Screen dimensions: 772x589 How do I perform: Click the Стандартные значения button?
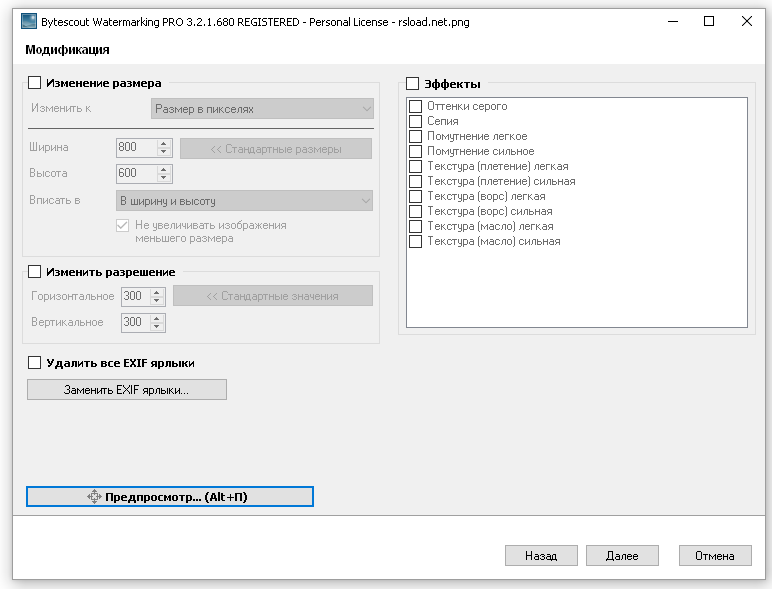click(x=273, y=296)
